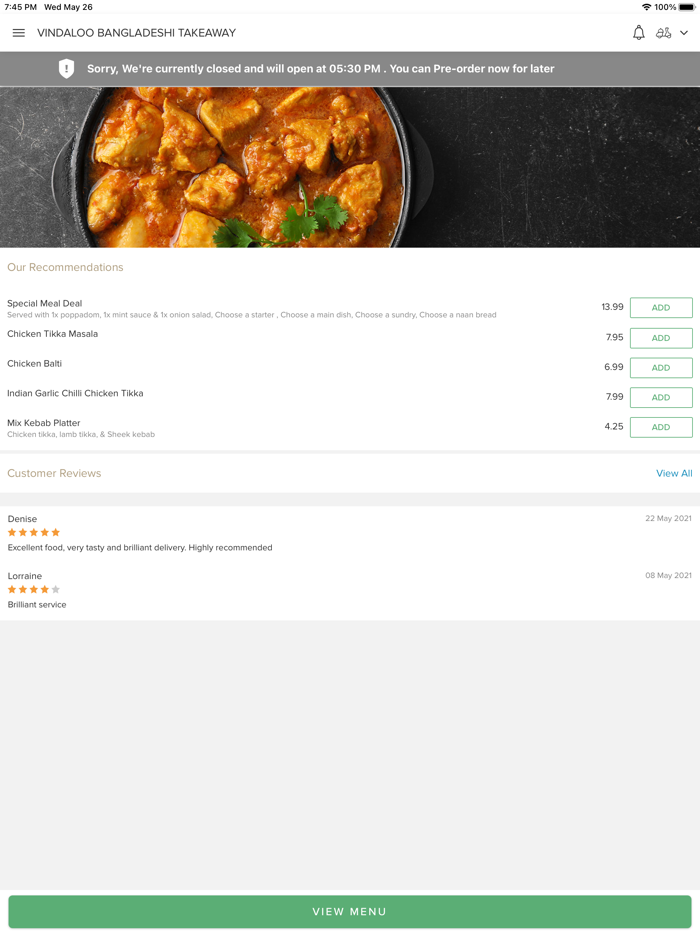The width and height of the screenshot is (700, 934).
Task: Click the group ordering icon in header
Action: pyautogui.click(x=665, y=32)
